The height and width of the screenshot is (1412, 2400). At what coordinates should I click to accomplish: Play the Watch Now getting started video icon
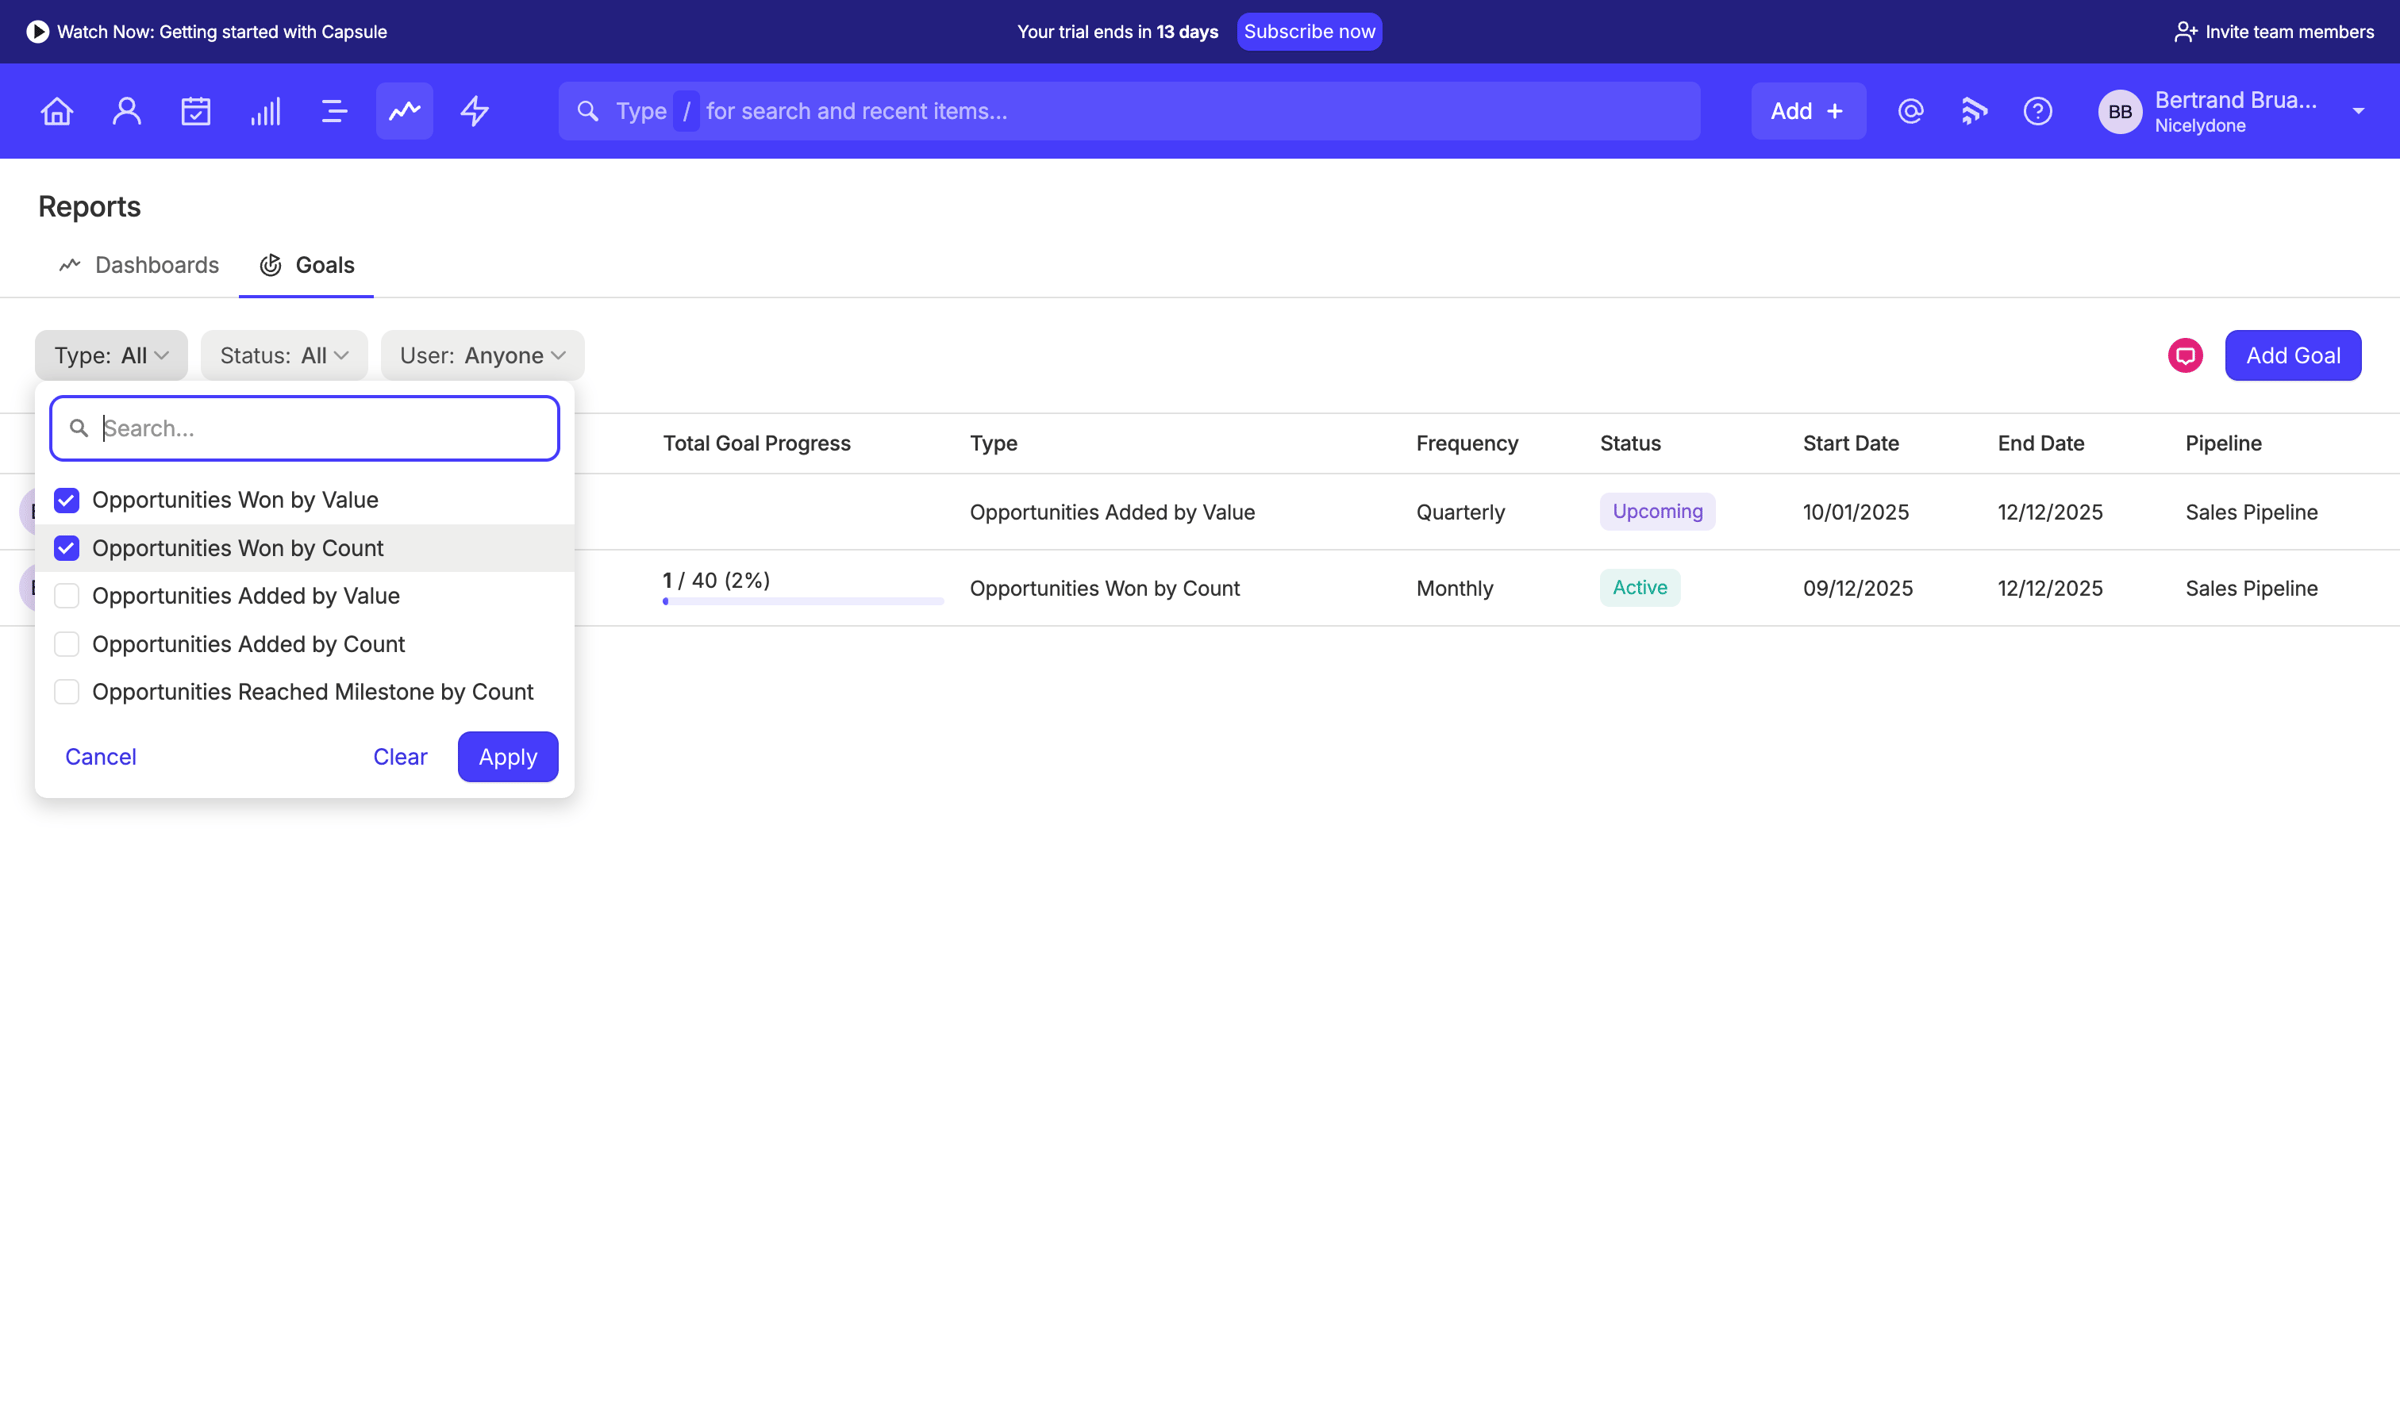click(x=37, y=31)
